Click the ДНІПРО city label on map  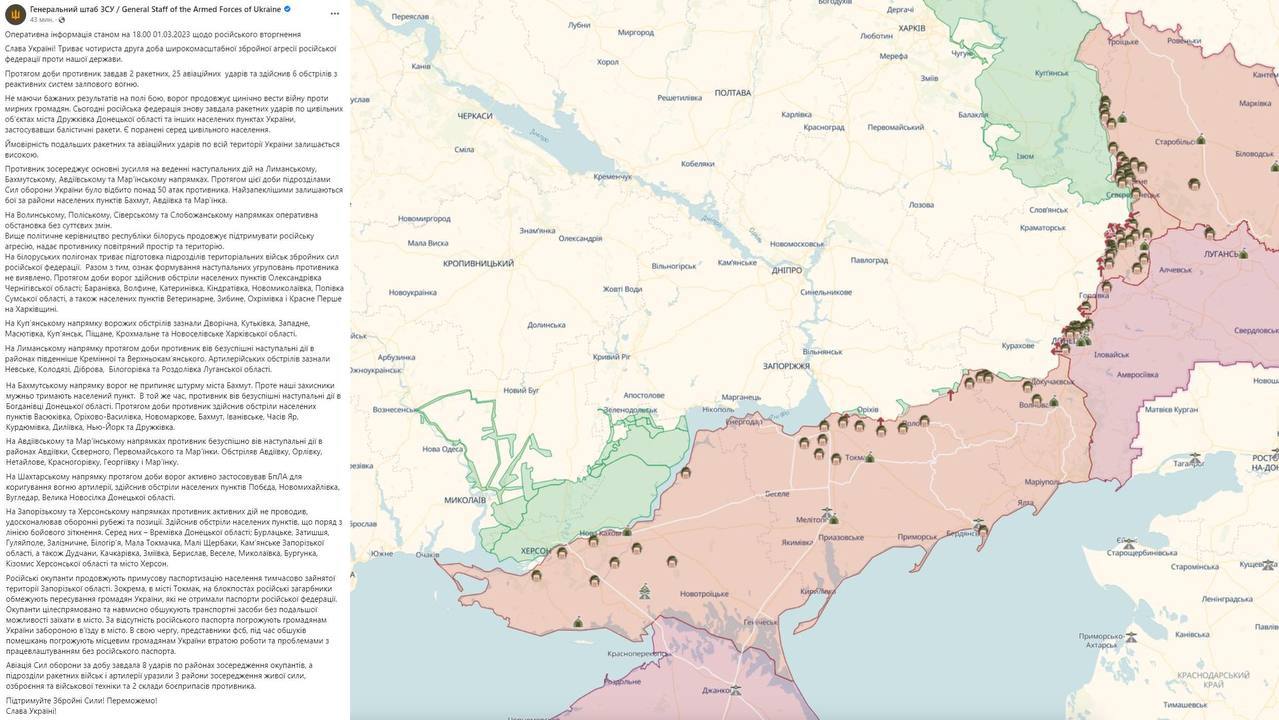coord(787,270)
